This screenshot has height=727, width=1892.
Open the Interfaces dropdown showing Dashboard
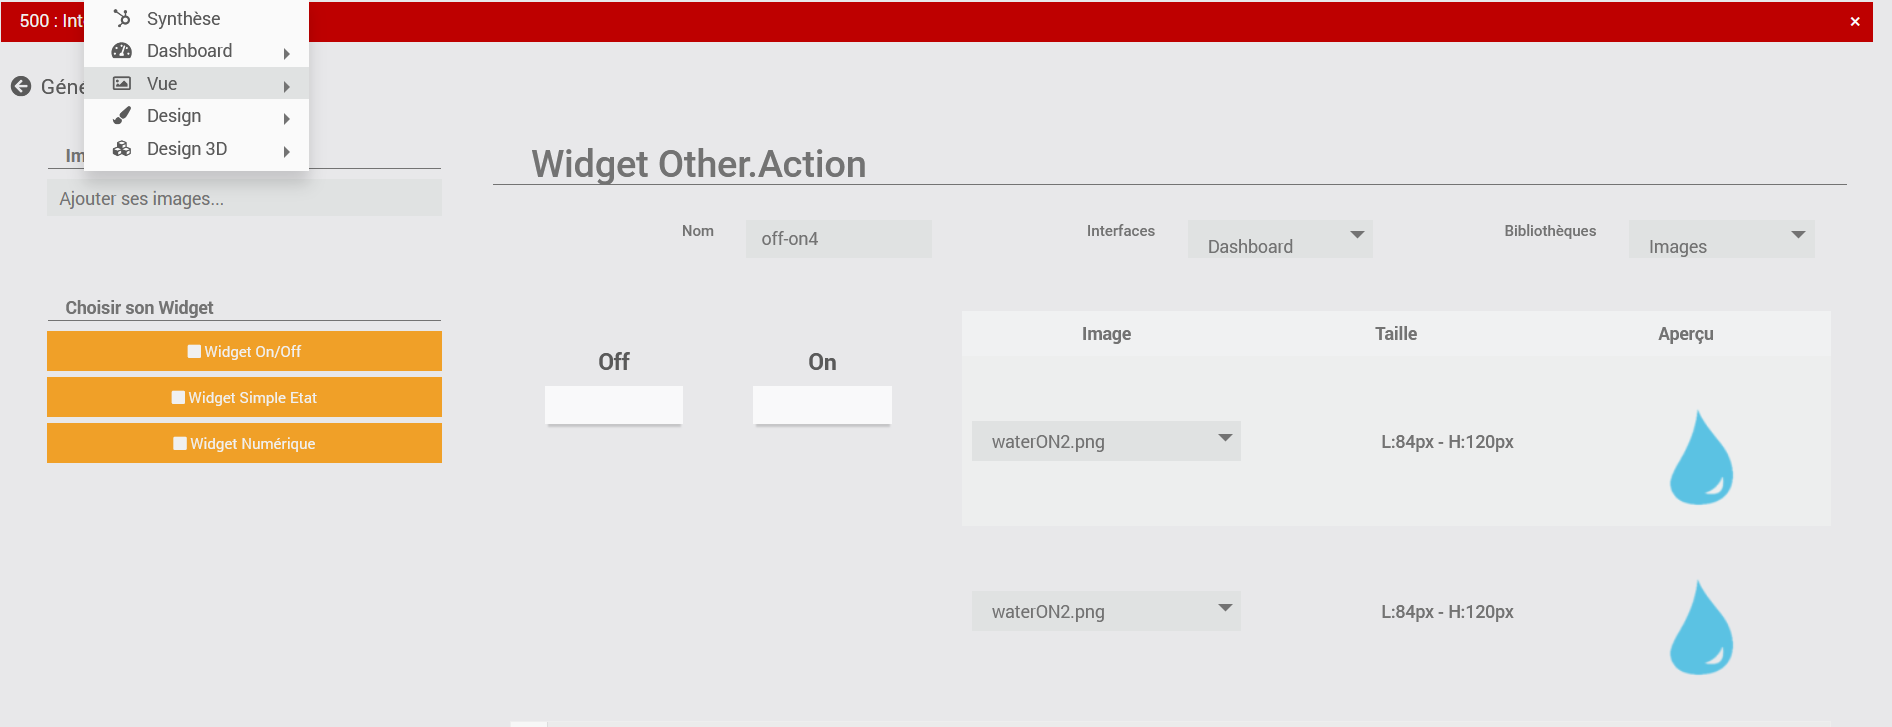[x=1280, y=240]
